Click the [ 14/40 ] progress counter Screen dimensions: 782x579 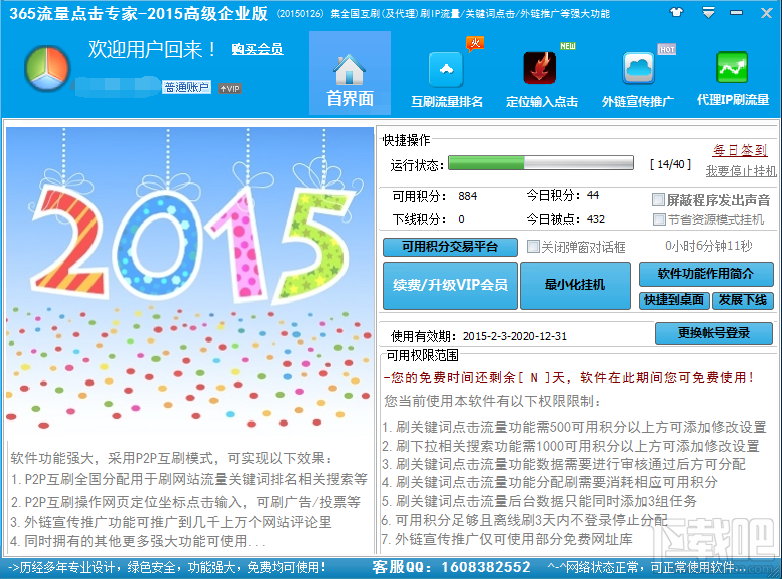pyautogui.click(x=671, y=164)
